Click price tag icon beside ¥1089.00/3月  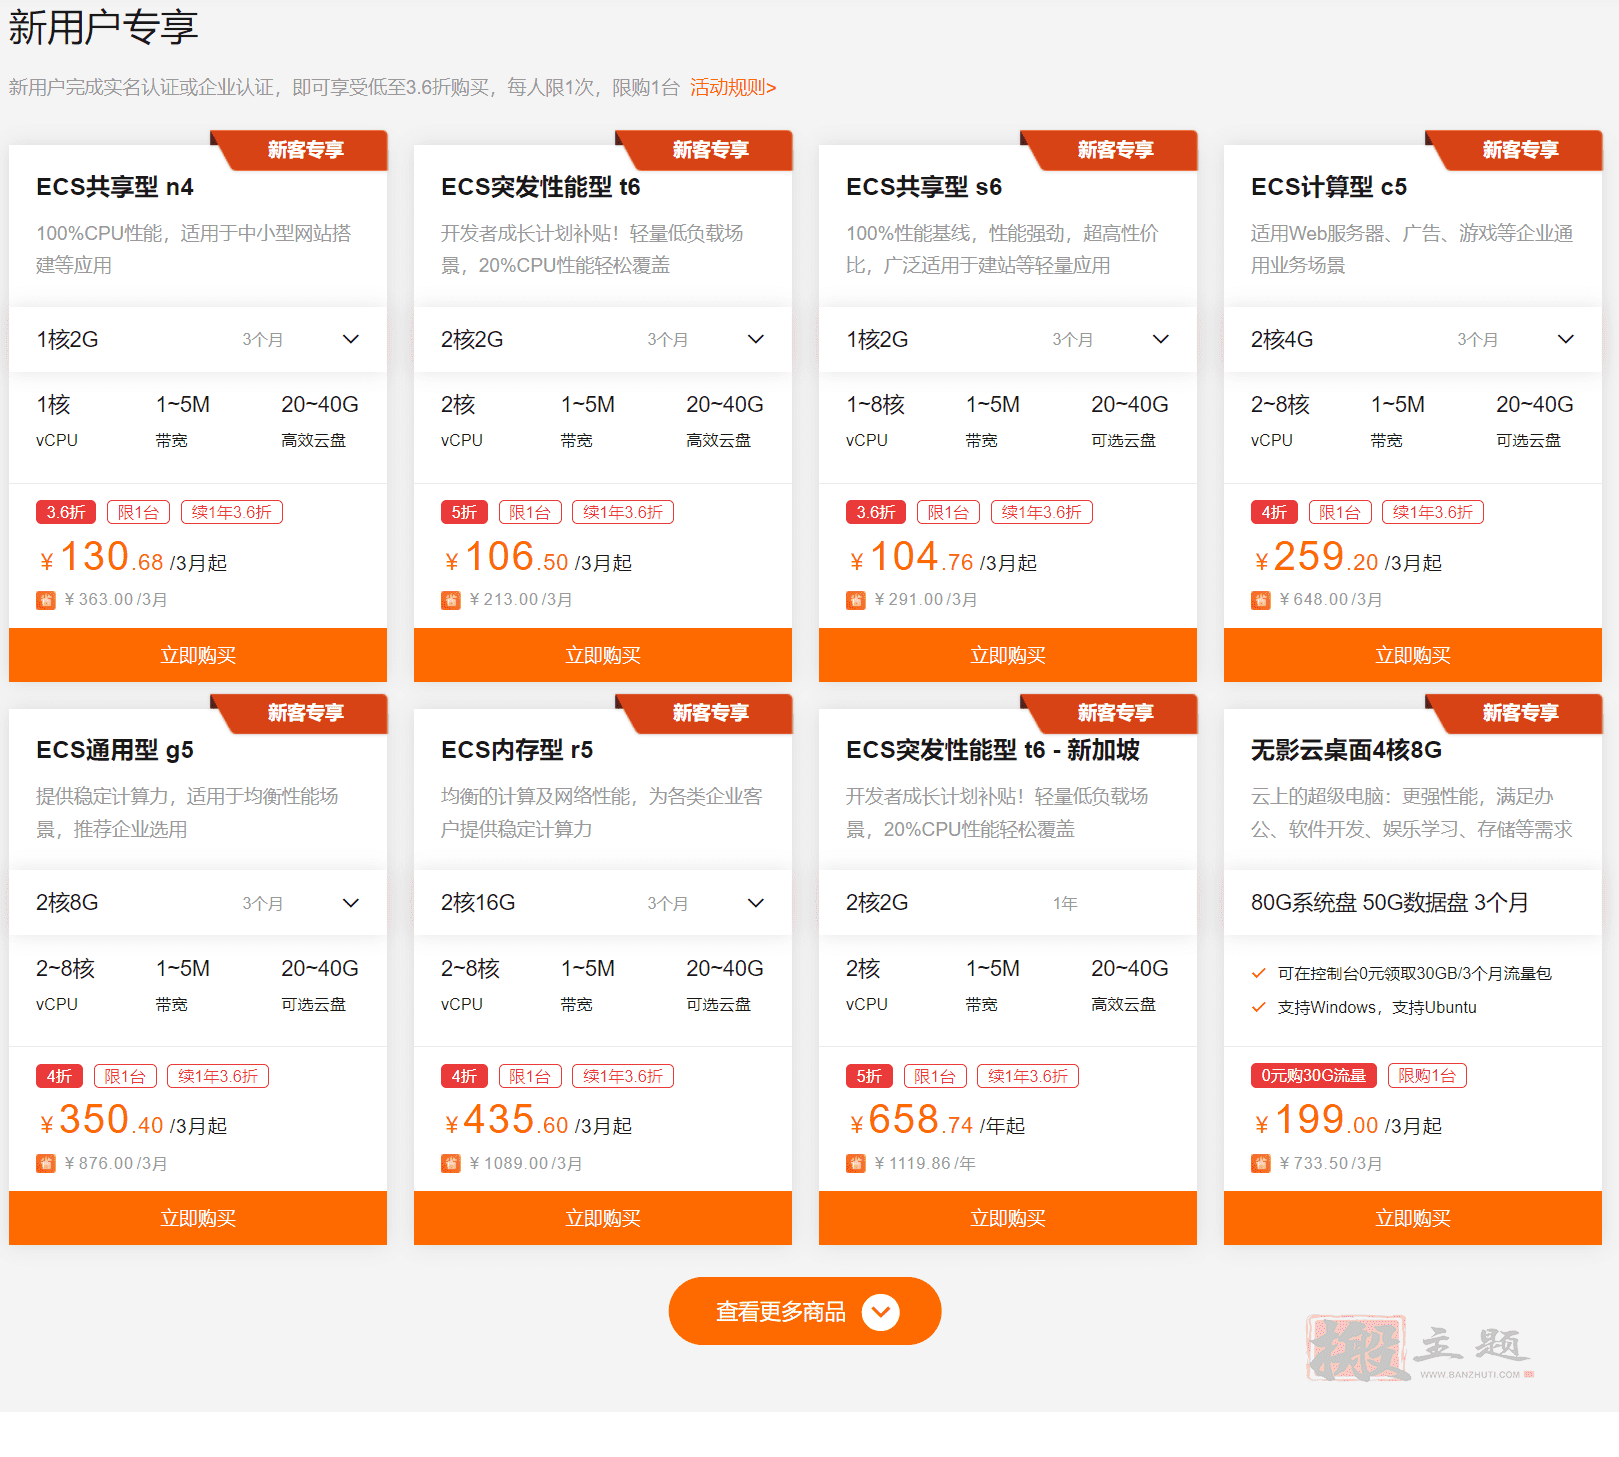pos(451,1163)
